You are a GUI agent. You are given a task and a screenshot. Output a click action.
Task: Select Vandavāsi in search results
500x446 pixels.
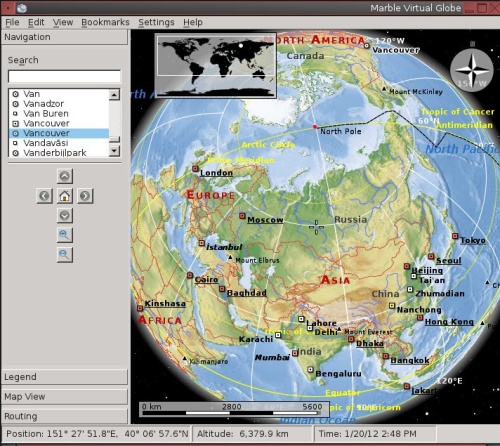(59, 143)
